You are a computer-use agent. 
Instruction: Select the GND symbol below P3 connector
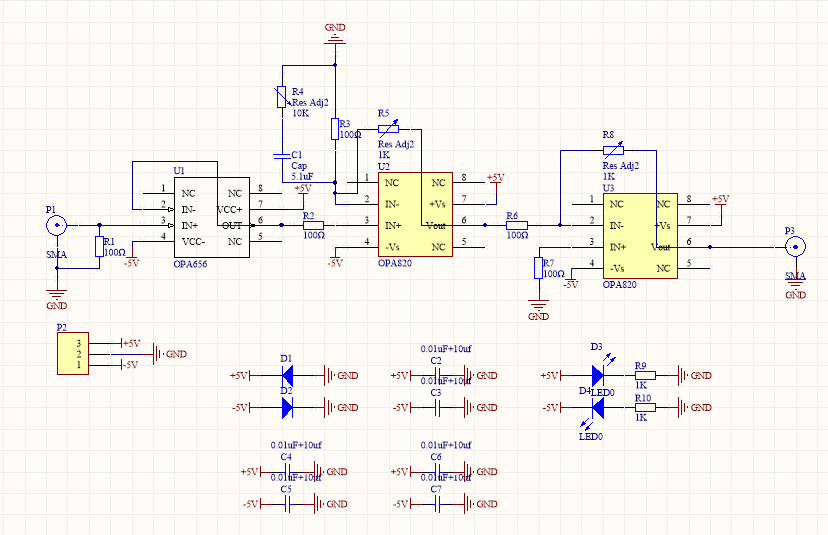[795, 289]
